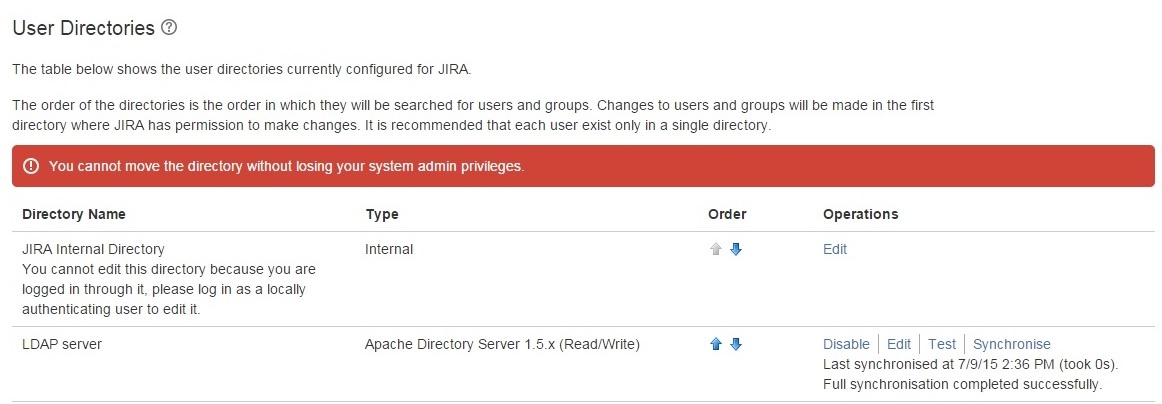Move LDAP server directory up

715,345
